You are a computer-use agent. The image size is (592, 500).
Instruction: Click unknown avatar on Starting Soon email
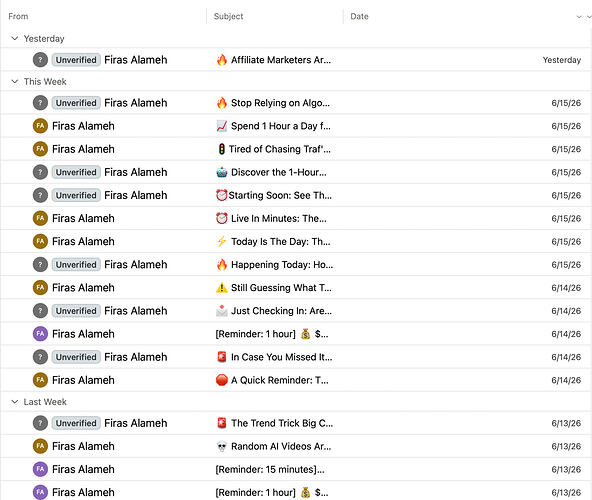click(x=40, y=195)
